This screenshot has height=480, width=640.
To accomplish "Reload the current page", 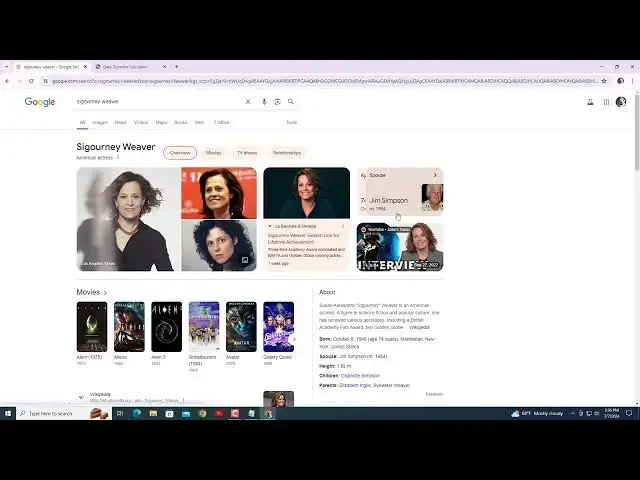I will [x=31, y=81].
